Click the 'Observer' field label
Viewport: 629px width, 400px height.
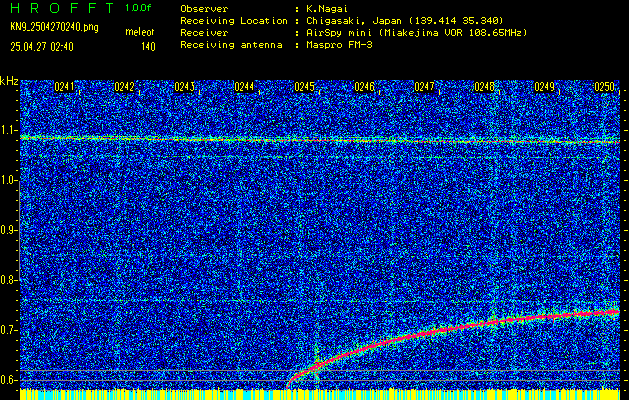tap(204, 8)
